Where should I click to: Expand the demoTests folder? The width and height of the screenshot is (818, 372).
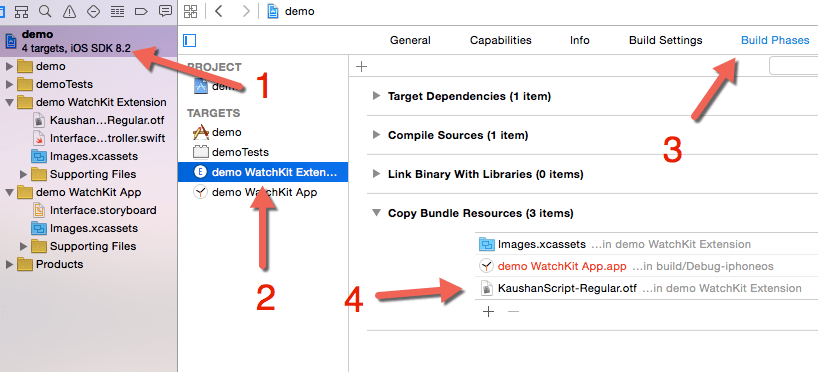pyautogui.click(x=9, y=84)
